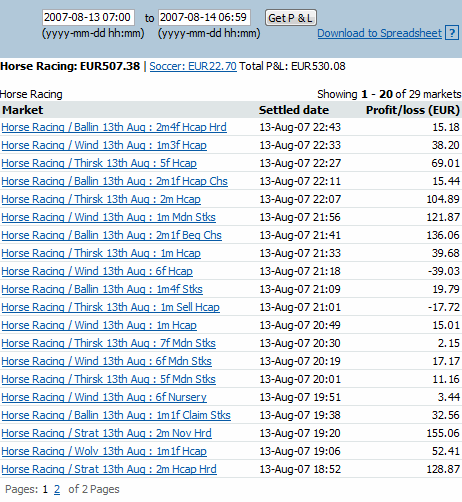The width and height of the screenshot is (462, 502).
Task: Open Thirsk 5f Hcap market
Action: 99,163
